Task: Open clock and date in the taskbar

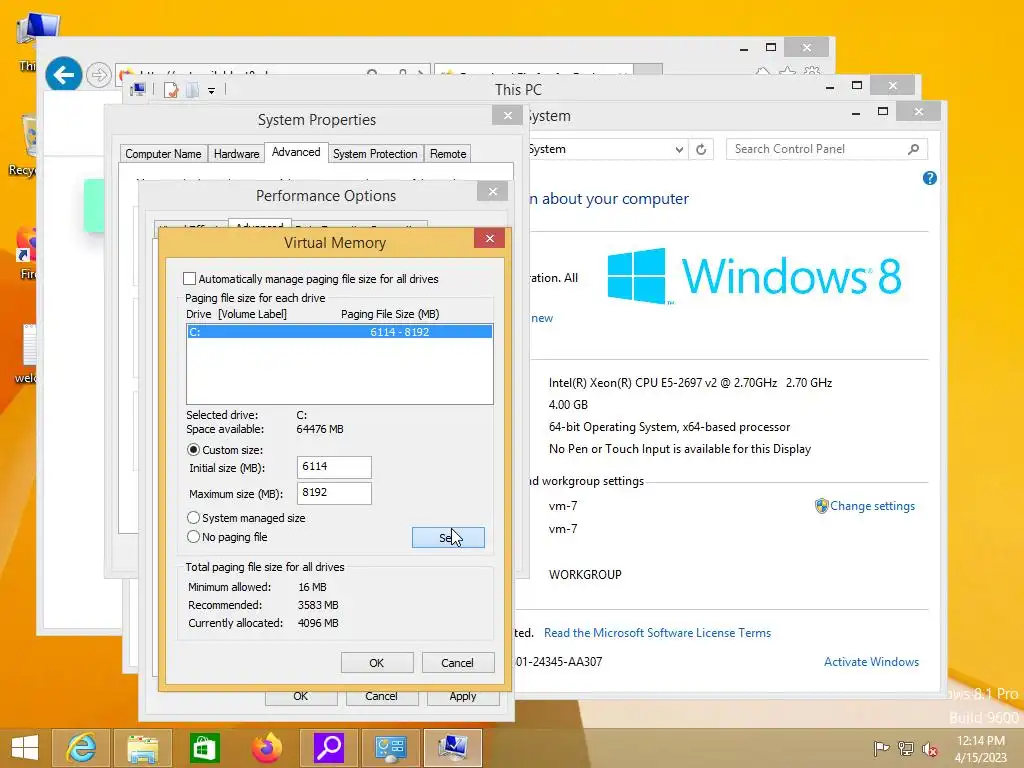Action: tap(980, 748)
